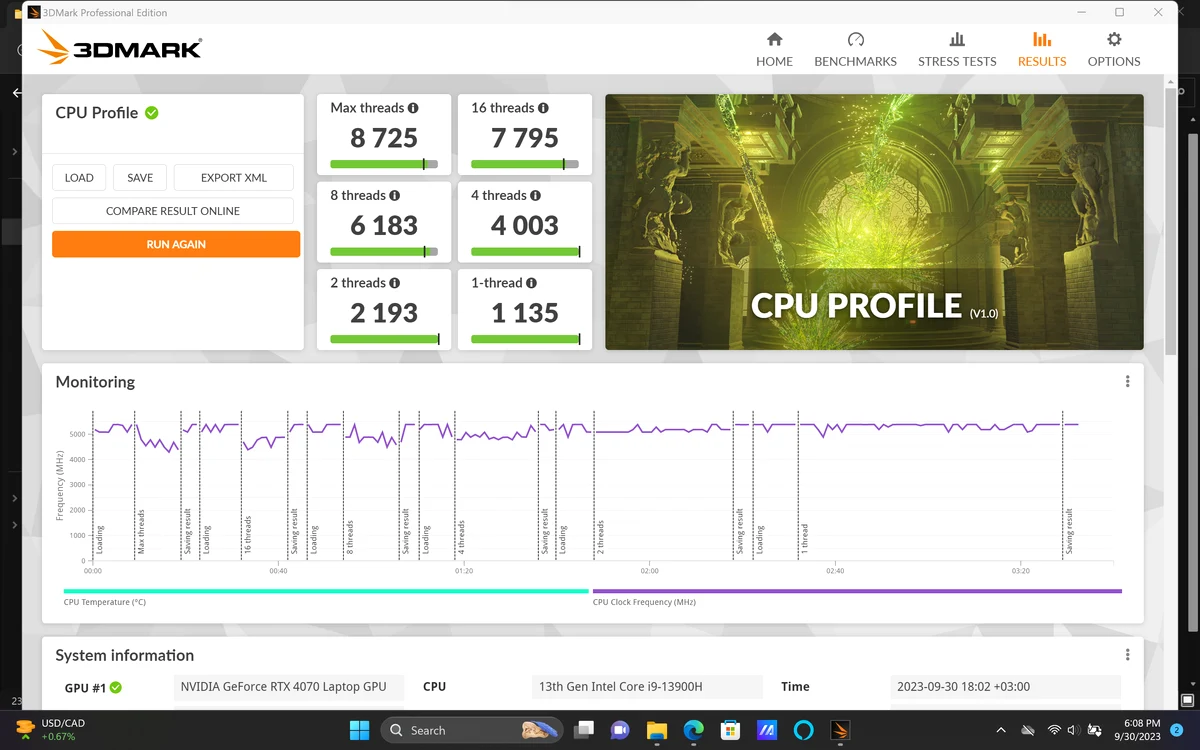Image resolution: width=1200 pixels, height=750 pixels.
Task: Click COMPARE RESULT ONLINE
Action: [173, 211]
